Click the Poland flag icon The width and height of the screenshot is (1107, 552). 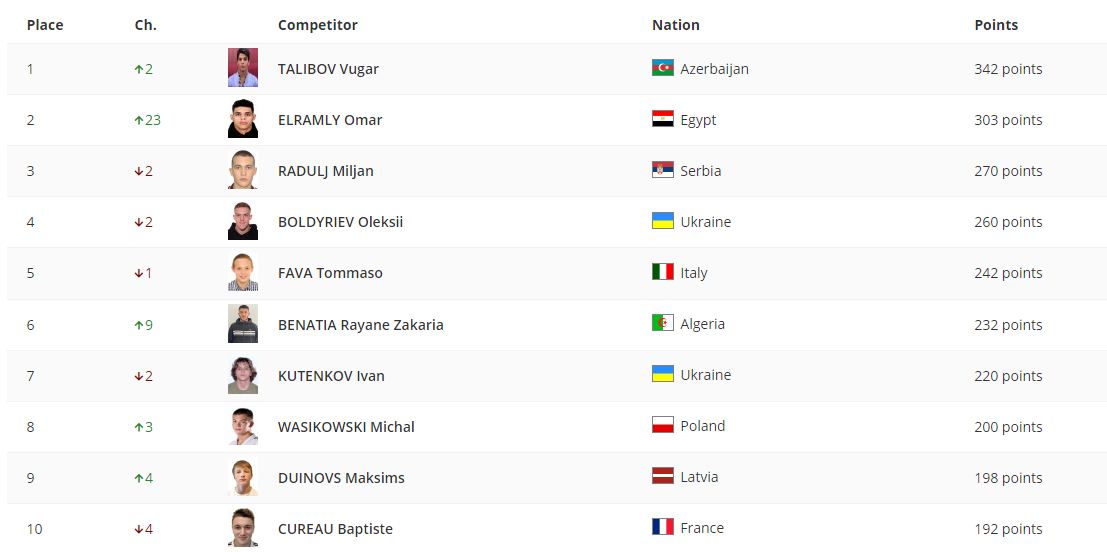point(662,425)
